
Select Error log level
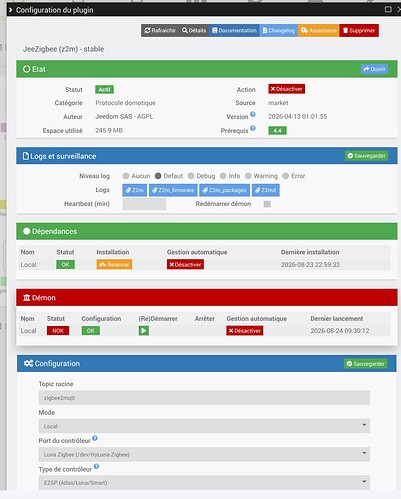point(285,176)
